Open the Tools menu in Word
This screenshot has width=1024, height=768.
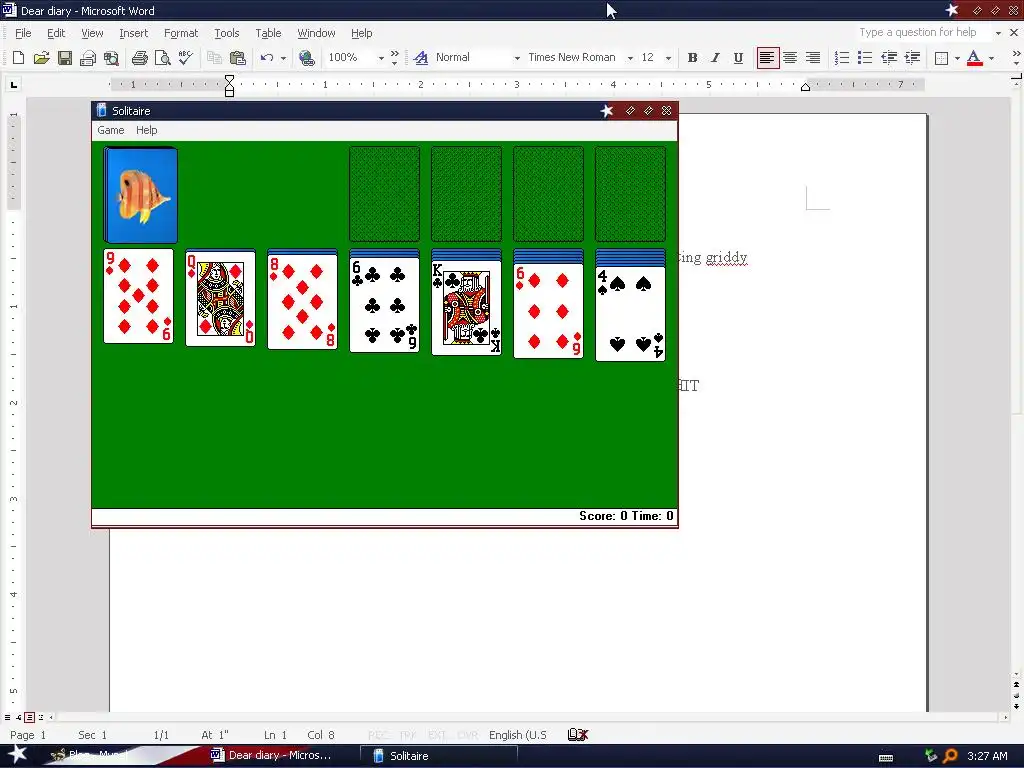[x=227, y=33]
